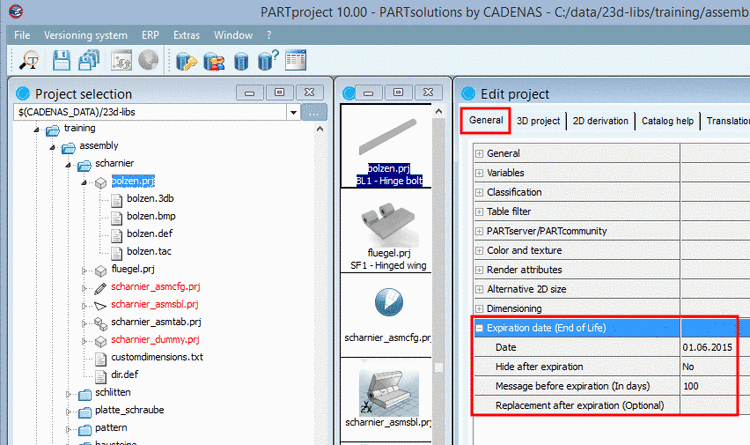750x445 pixels.
Task: Expand the Color and texture group
Action: point(479,250)
